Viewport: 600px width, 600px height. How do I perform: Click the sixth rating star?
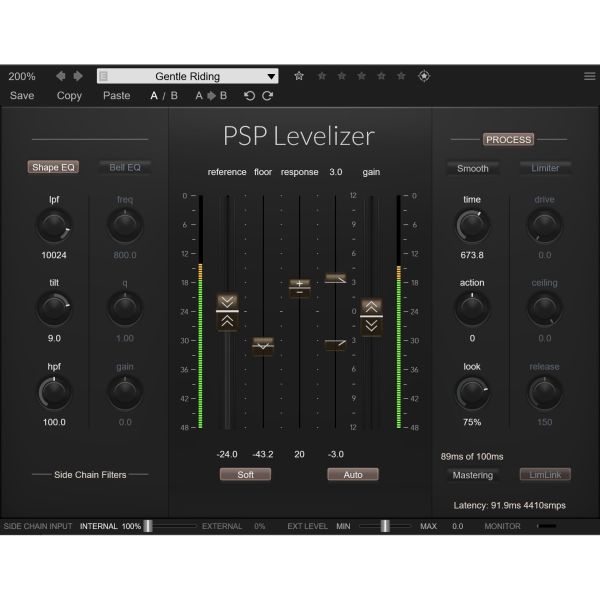click(x=401, y=76)
